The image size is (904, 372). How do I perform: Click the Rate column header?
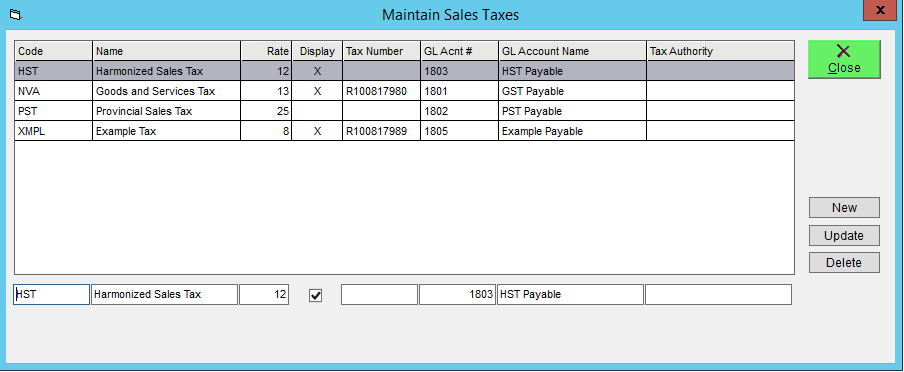[x=266, y=51]
